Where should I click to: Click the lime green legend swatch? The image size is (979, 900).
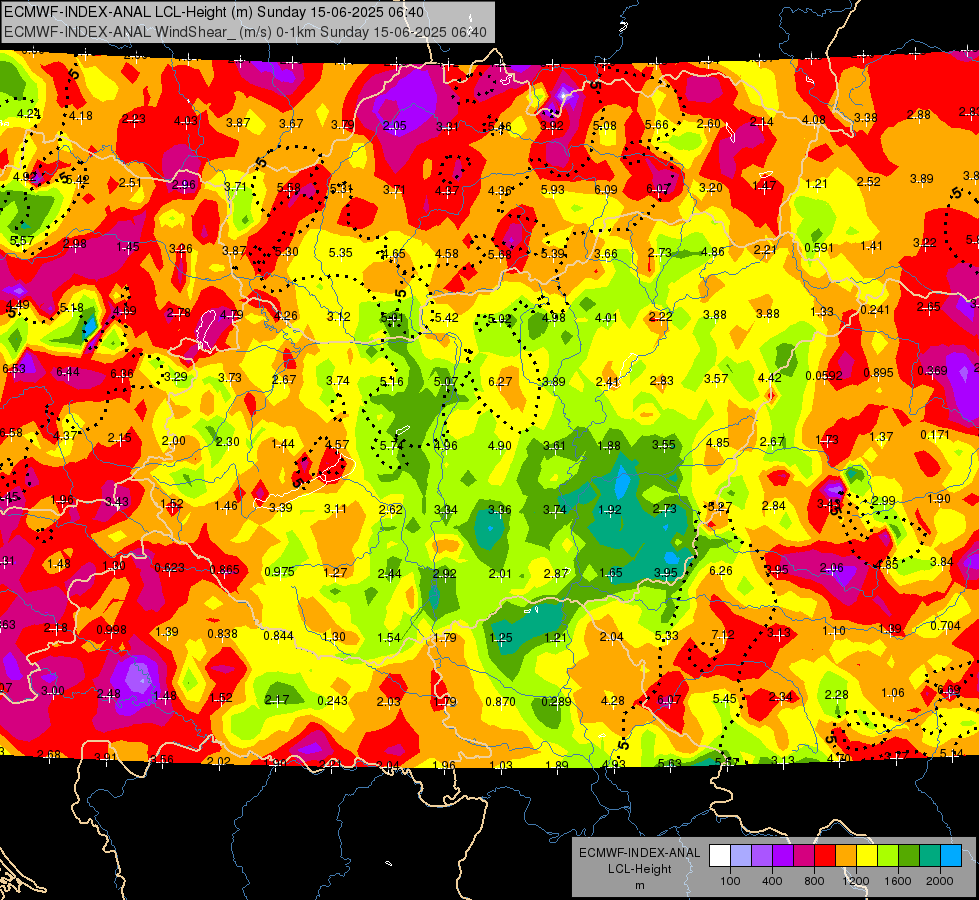(x=888, y=856)
